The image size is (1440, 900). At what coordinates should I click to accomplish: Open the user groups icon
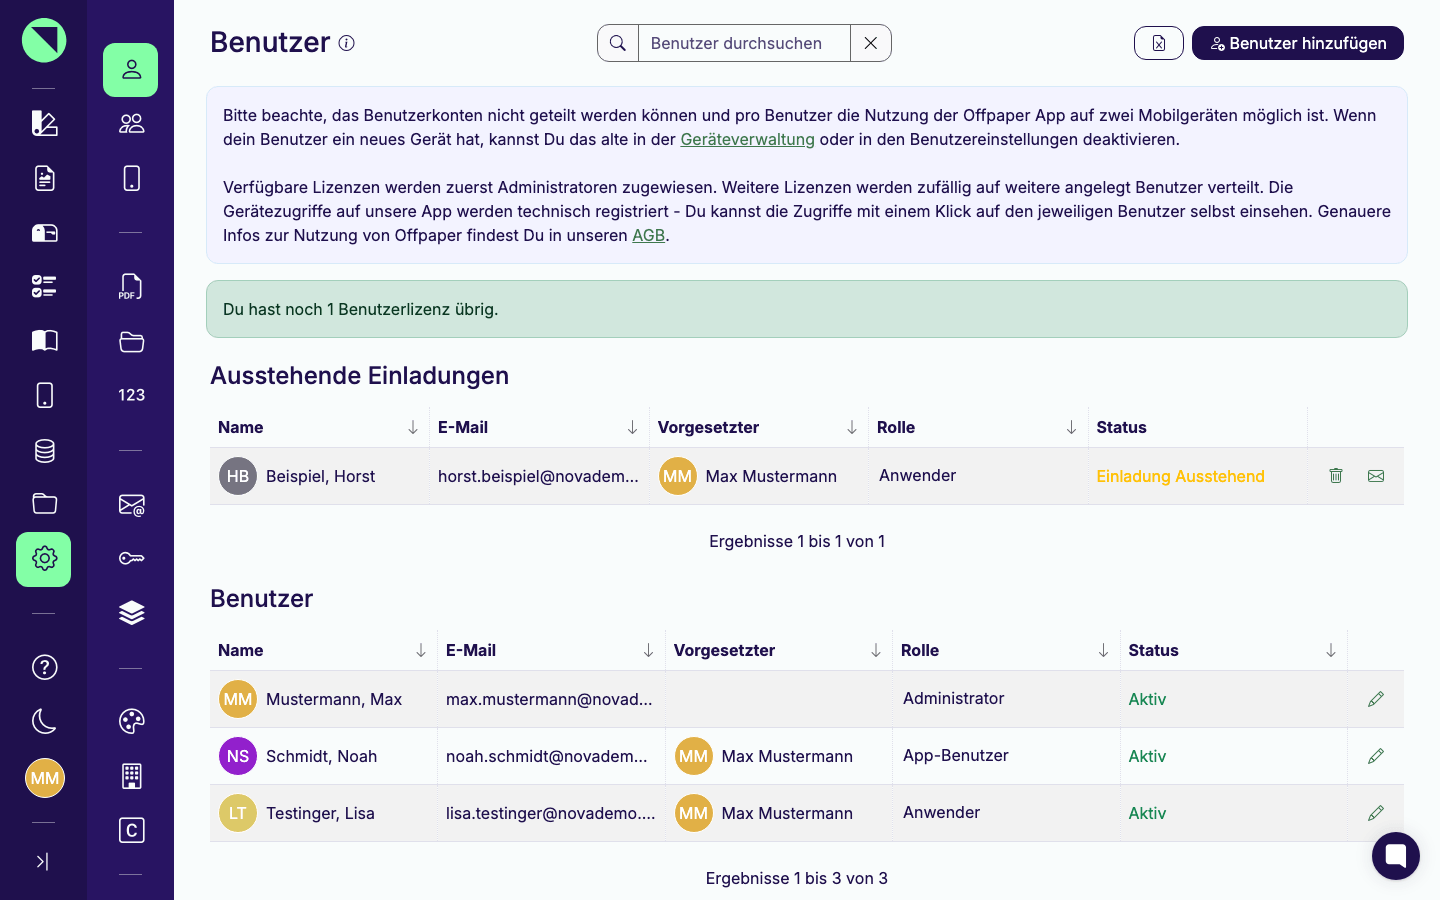131,124
